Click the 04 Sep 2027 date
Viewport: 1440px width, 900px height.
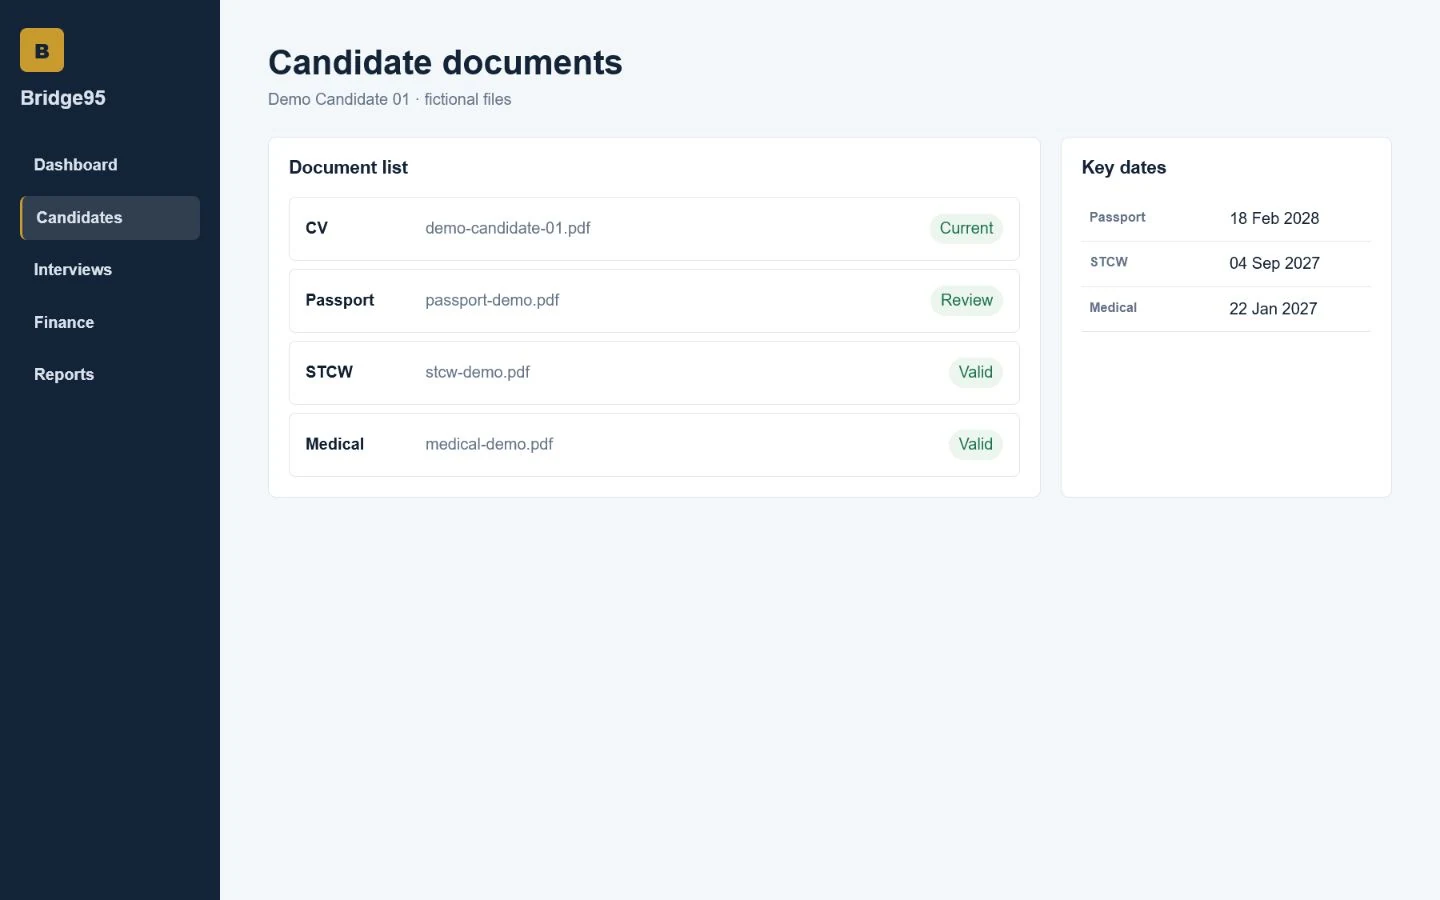[x=1274, y=263]
